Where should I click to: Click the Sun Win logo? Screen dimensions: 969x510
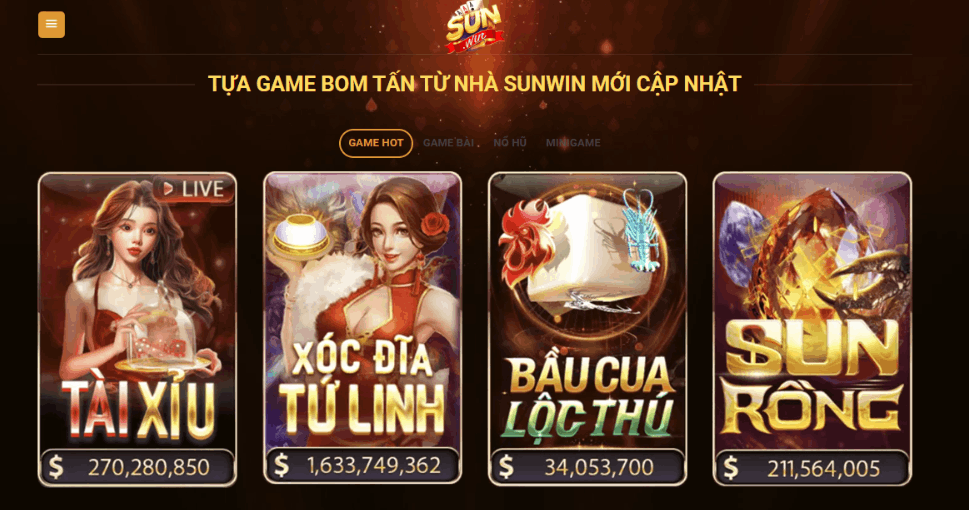pyautogui.click(x=475, y=28)
